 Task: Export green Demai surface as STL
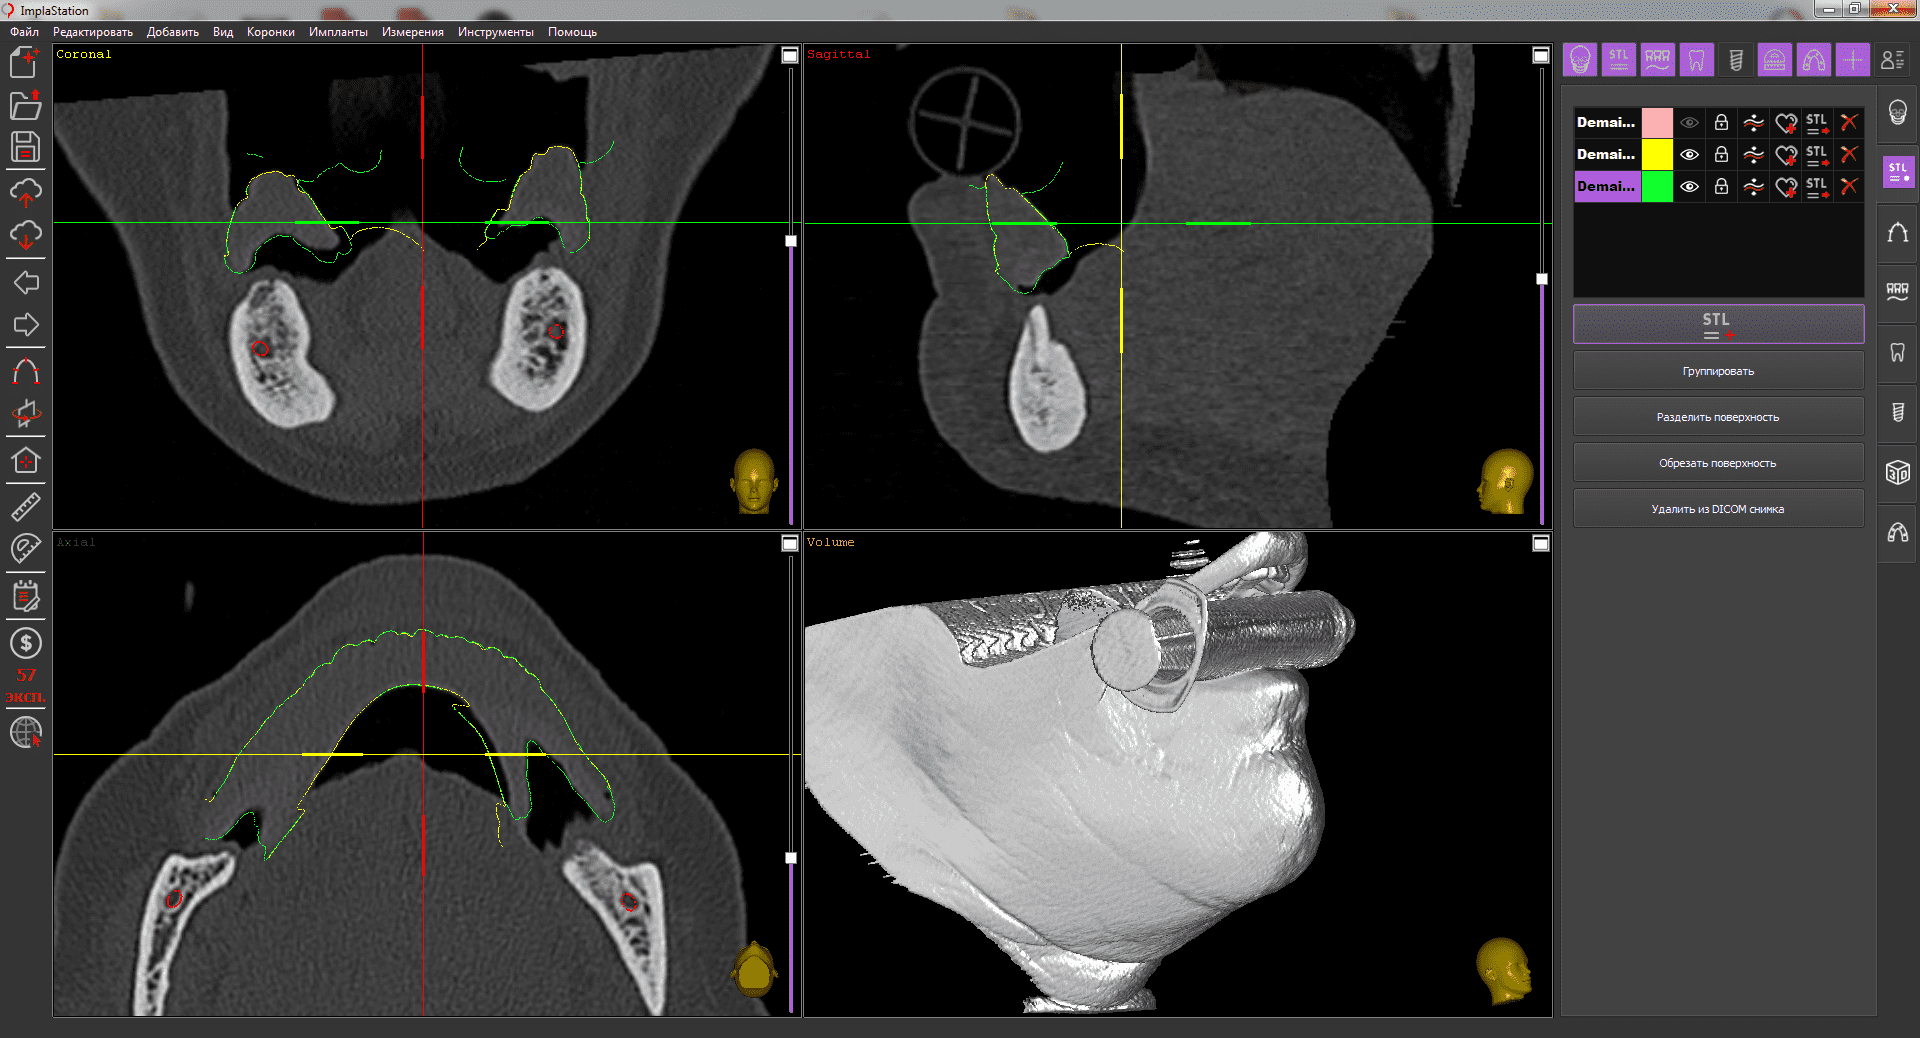click(1817, 187)
